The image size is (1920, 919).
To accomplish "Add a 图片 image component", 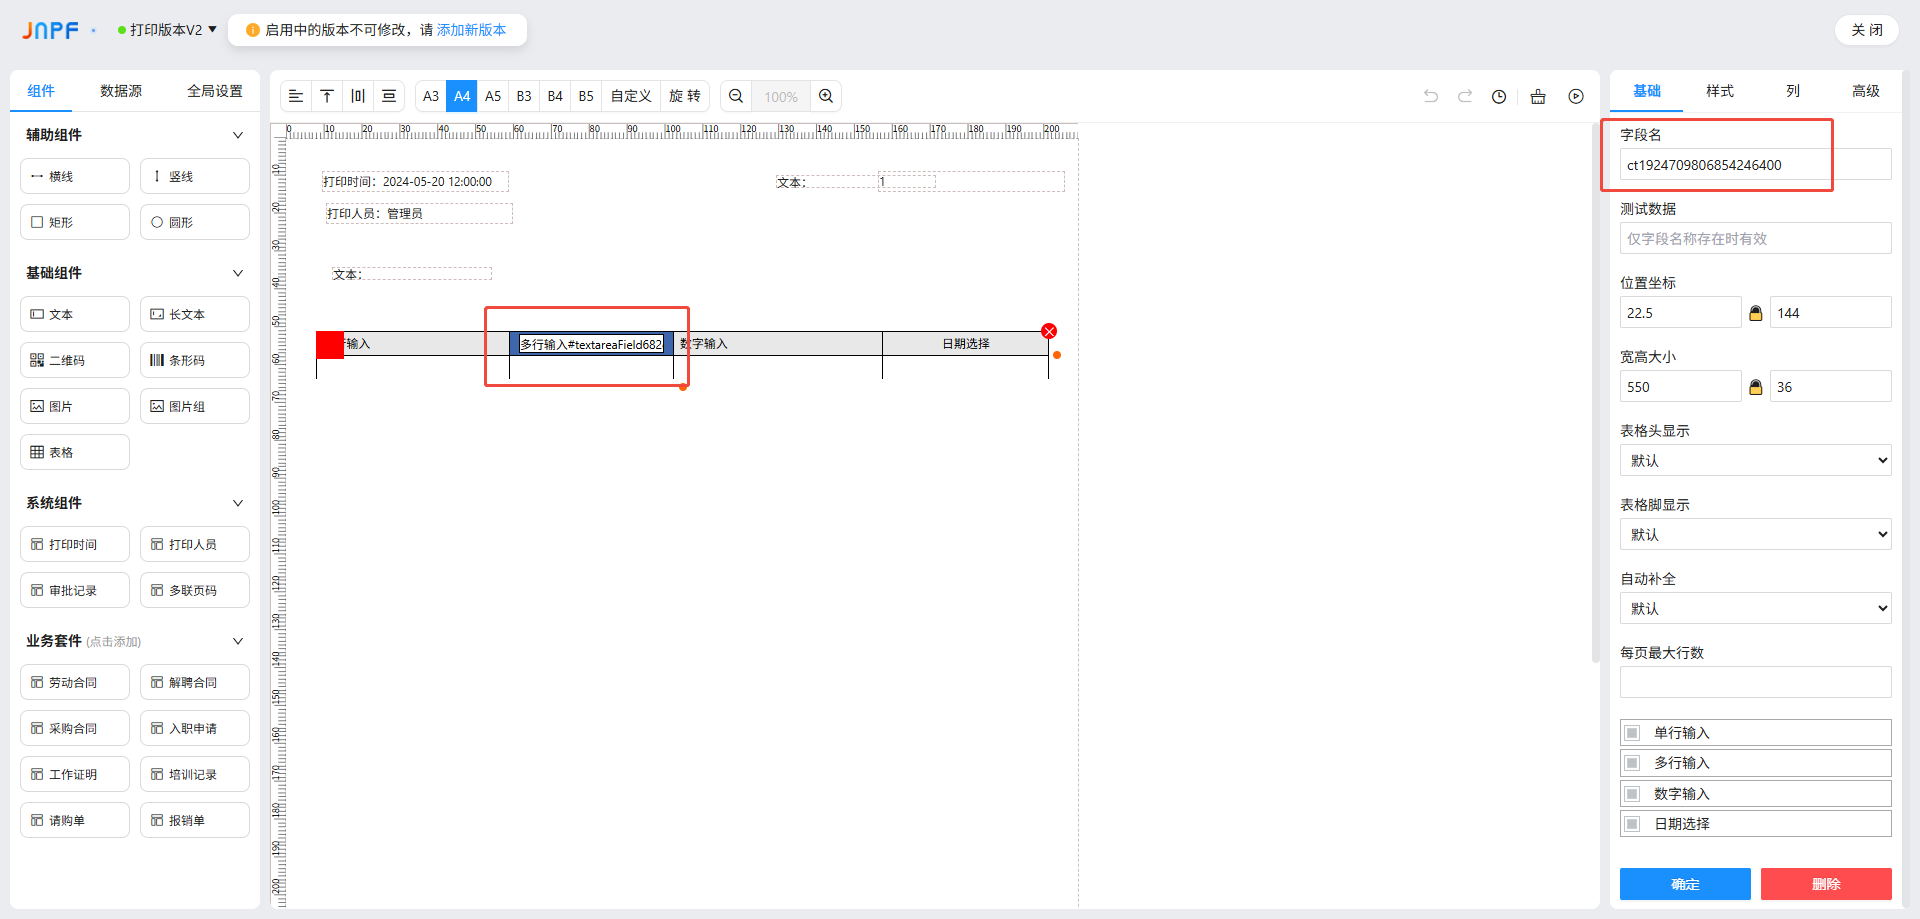I will coord(75,406).
